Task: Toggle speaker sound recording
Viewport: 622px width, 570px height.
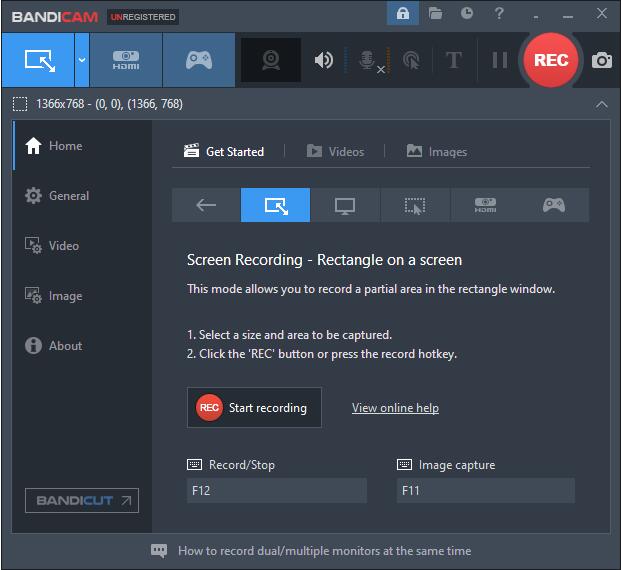Action: tap(324, 60)
